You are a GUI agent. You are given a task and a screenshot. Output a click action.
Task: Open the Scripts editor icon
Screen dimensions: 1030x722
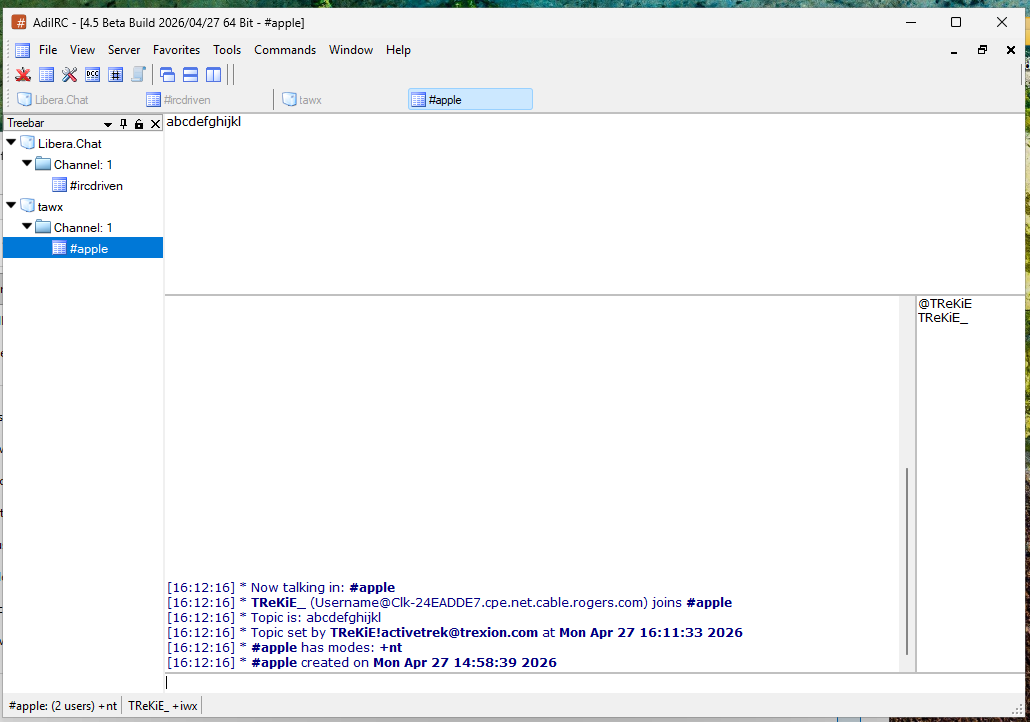(138, 74)
